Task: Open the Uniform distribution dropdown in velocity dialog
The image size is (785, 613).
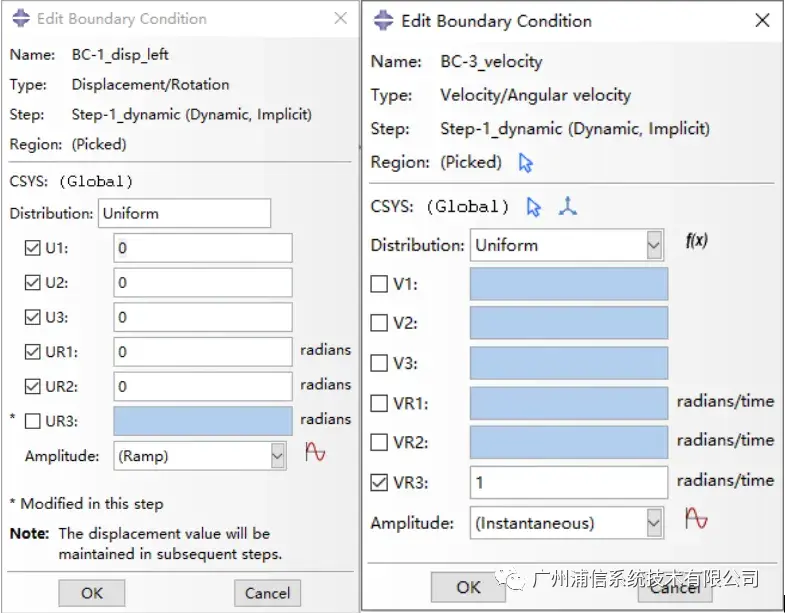Action: pyautogui.click(x=654, y=245)
